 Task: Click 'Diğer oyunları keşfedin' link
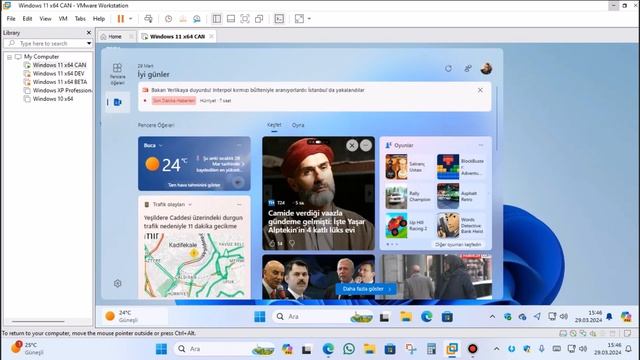[458, 244]
